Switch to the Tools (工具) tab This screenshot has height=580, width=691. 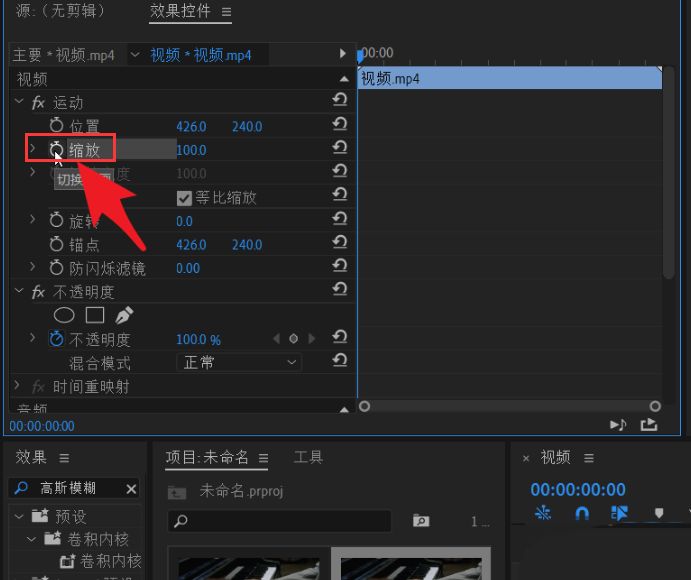308,457
